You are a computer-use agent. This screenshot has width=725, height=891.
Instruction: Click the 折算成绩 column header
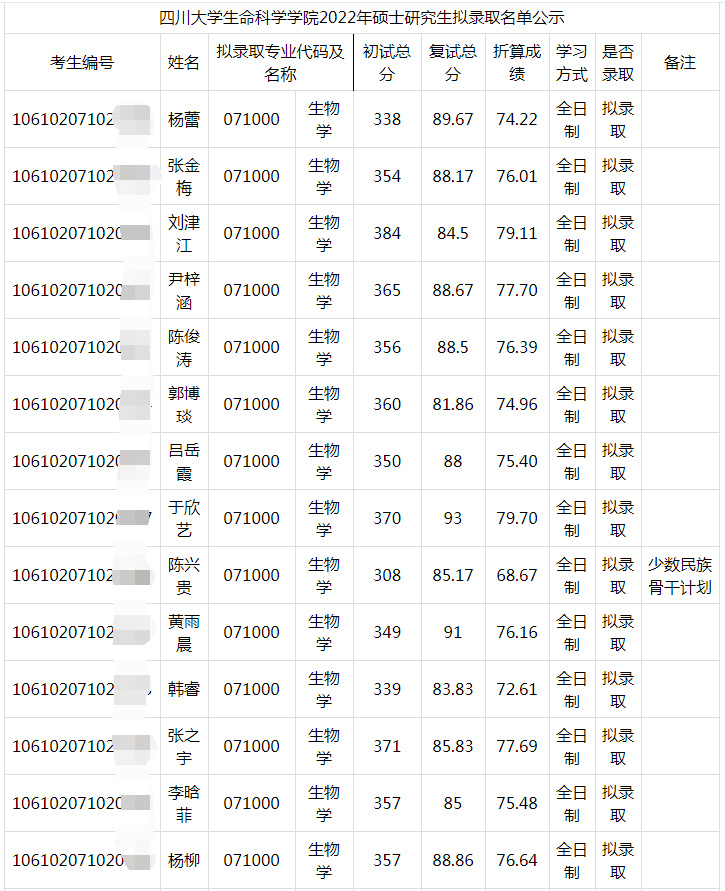tap(517, 62)
